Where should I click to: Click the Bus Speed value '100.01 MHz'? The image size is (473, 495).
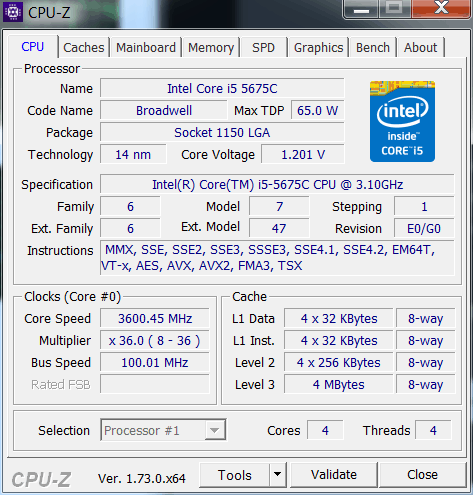(155, 363)
